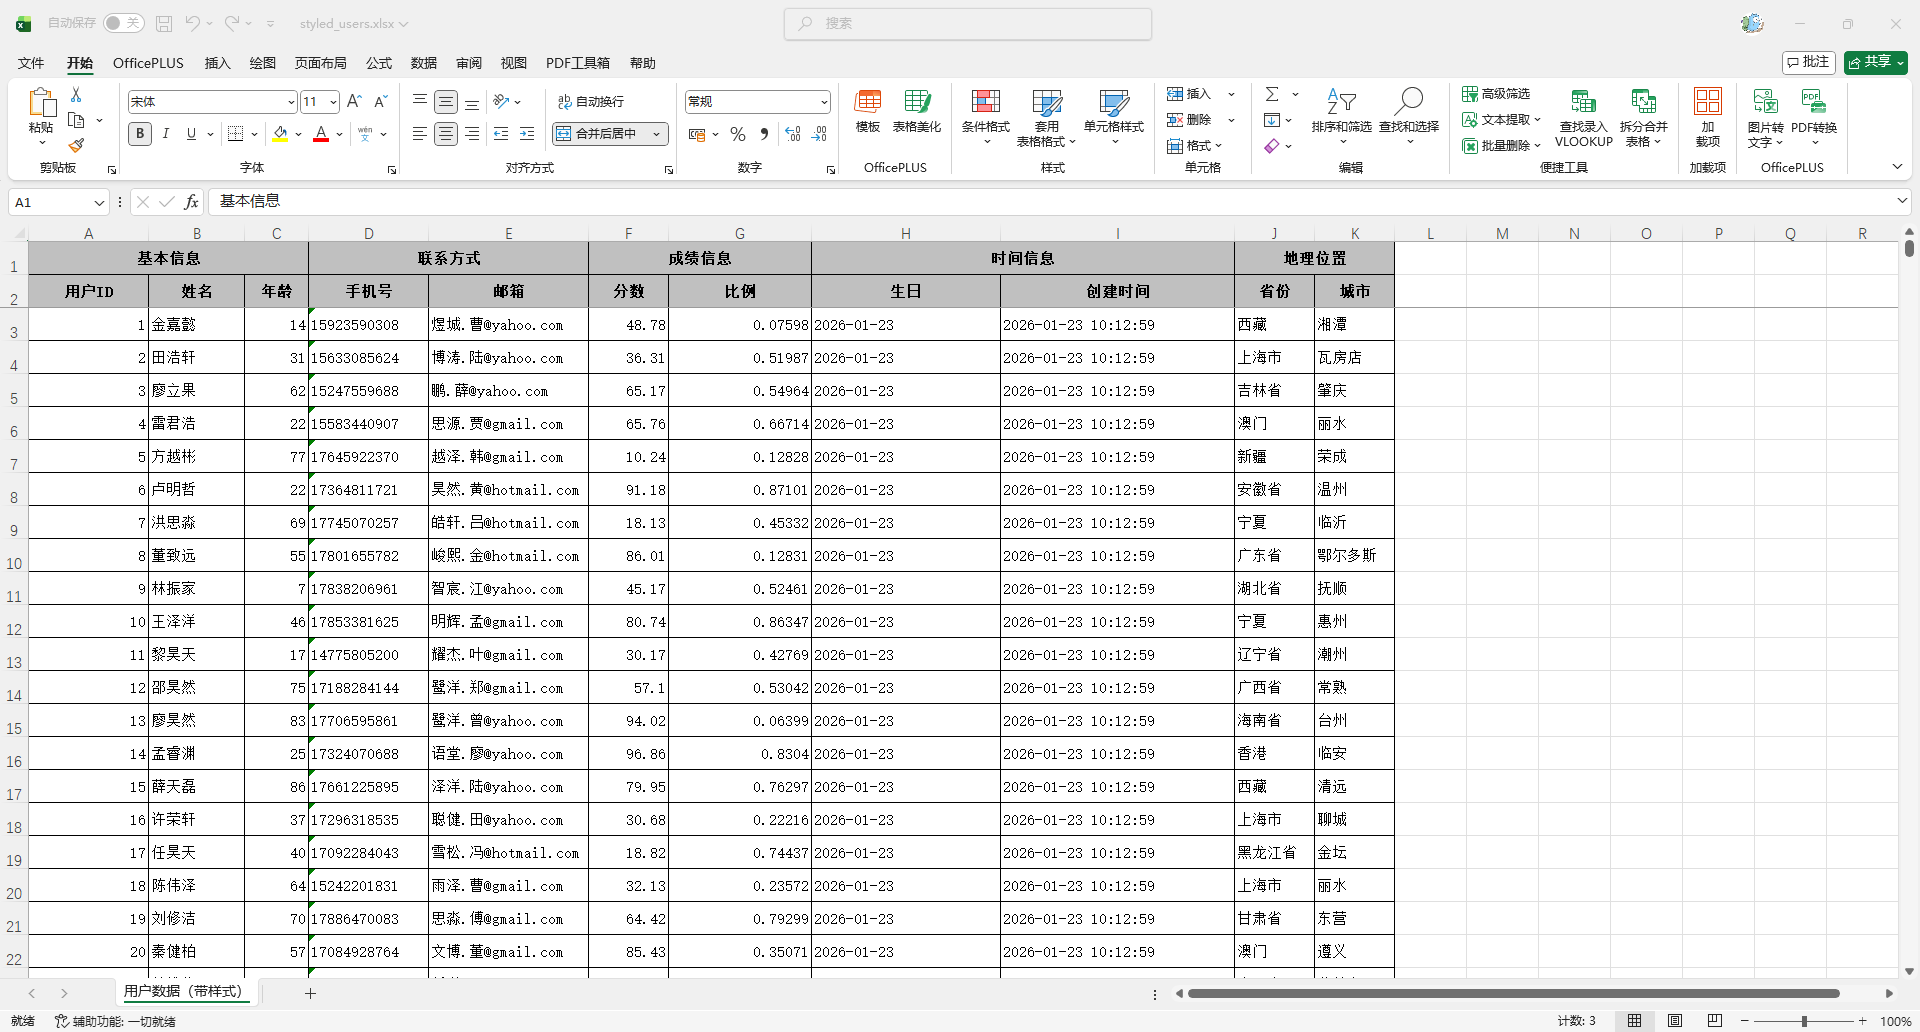
Task: Click the 批注 (Comments) button
Action: pos(1808,62)
